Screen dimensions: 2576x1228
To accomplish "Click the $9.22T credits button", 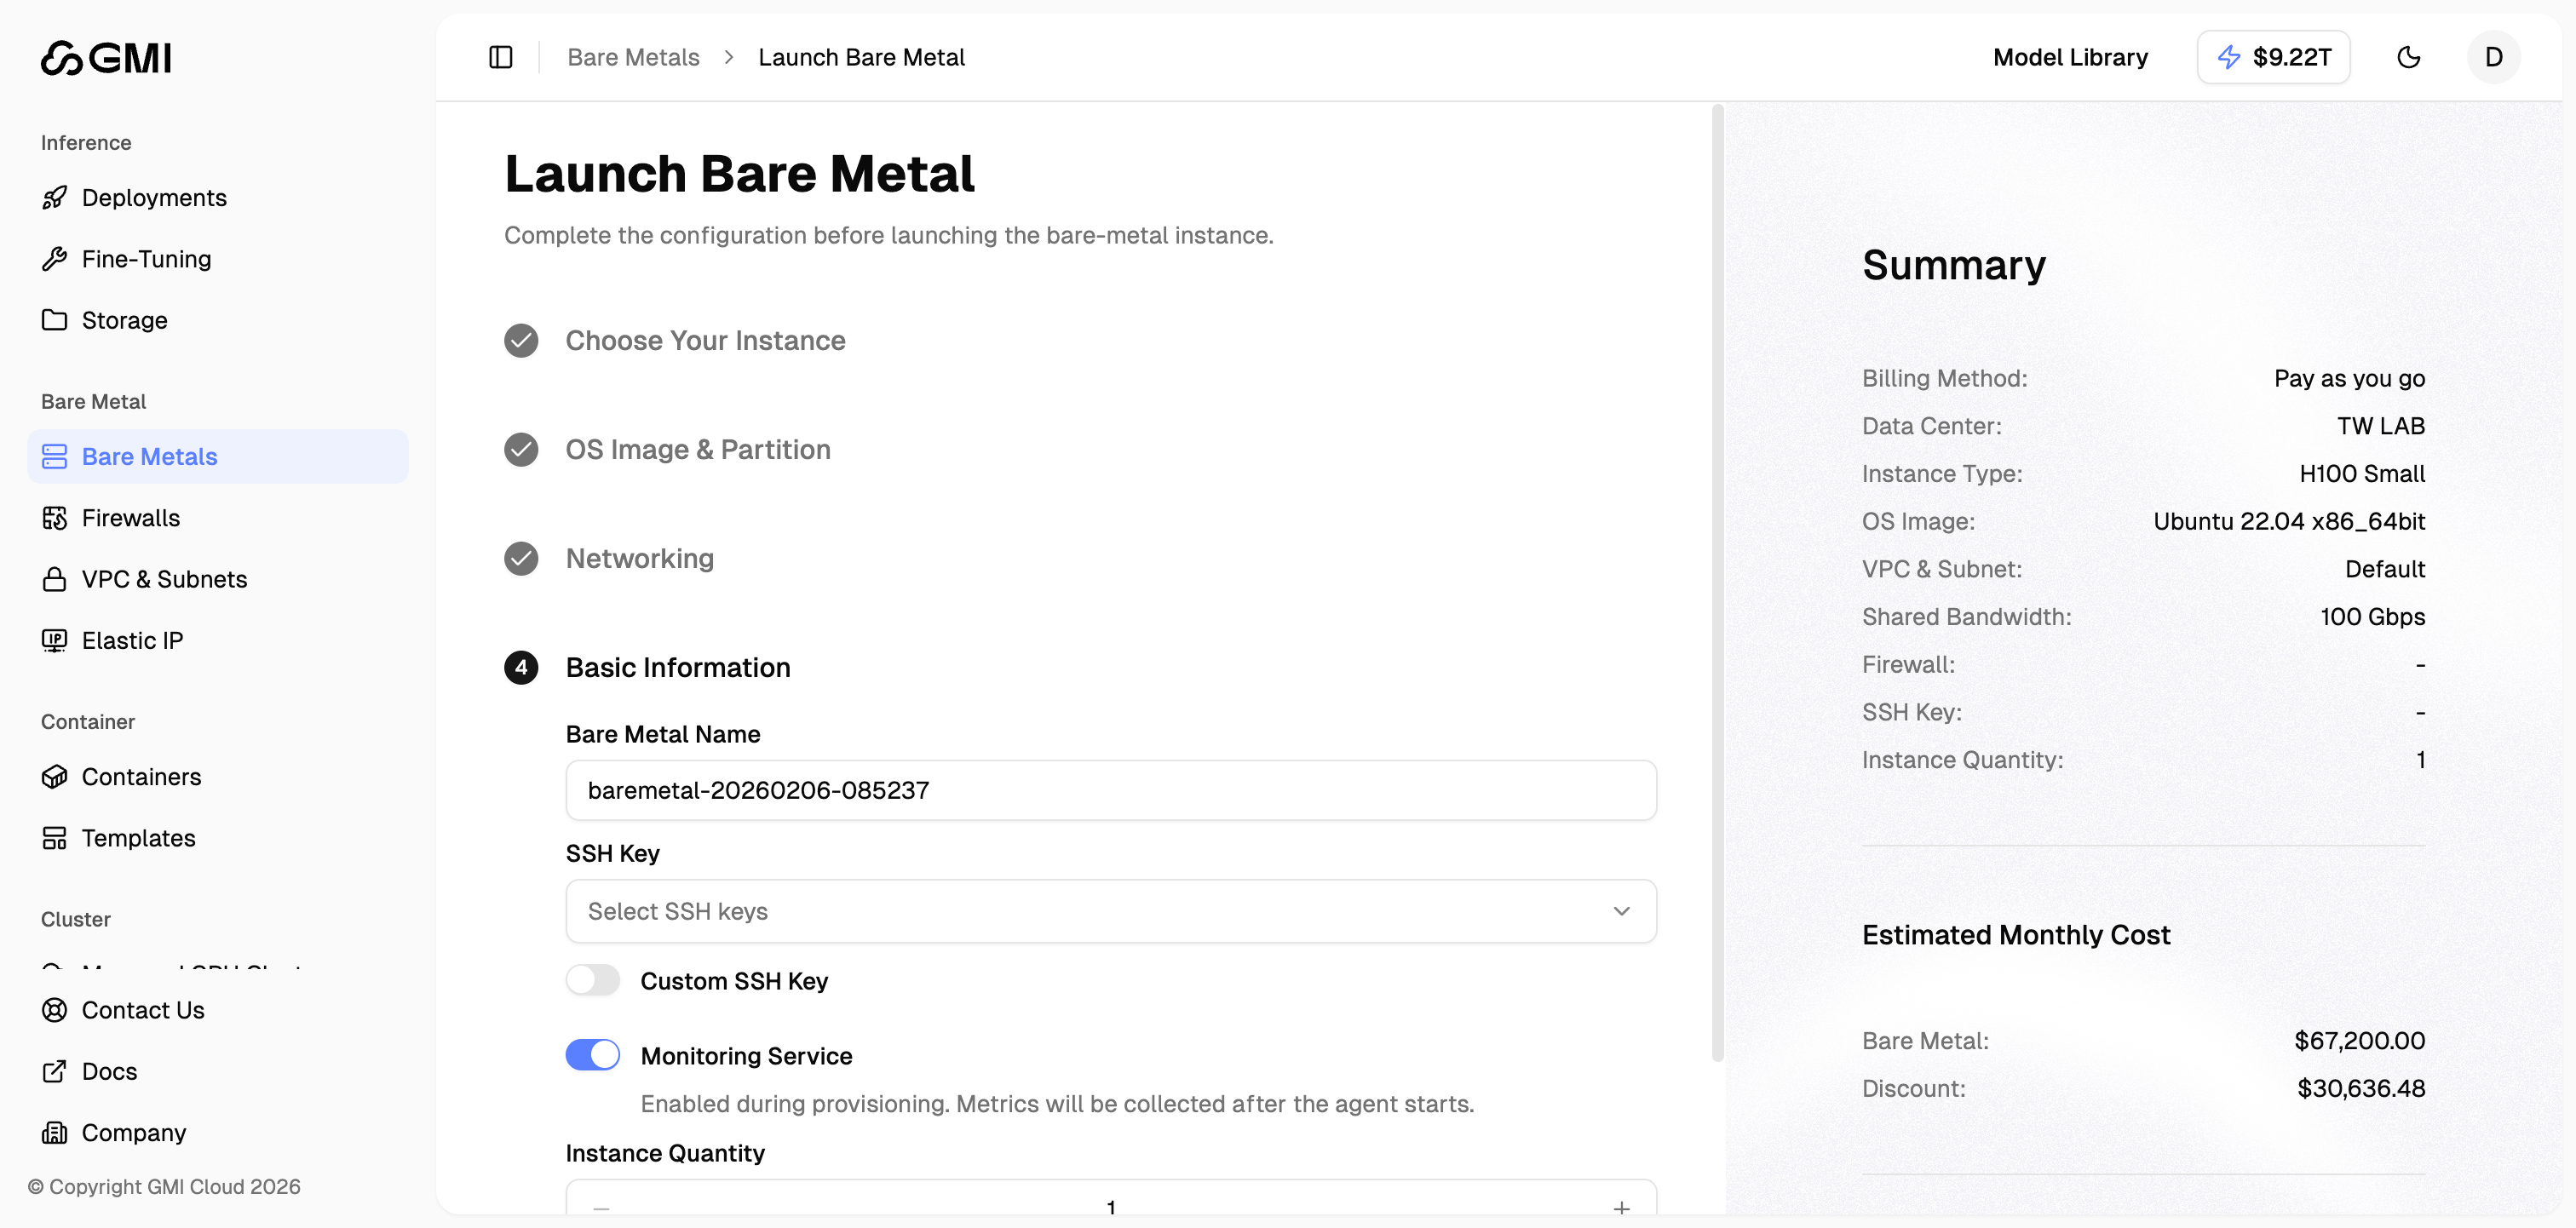I will (x=2273, y=57).
